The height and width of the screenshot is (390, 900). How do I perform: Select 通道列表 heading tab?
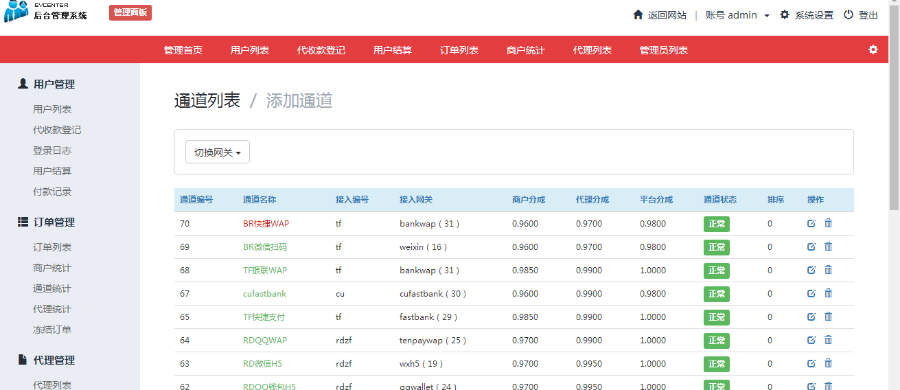[x=207, y=101]
